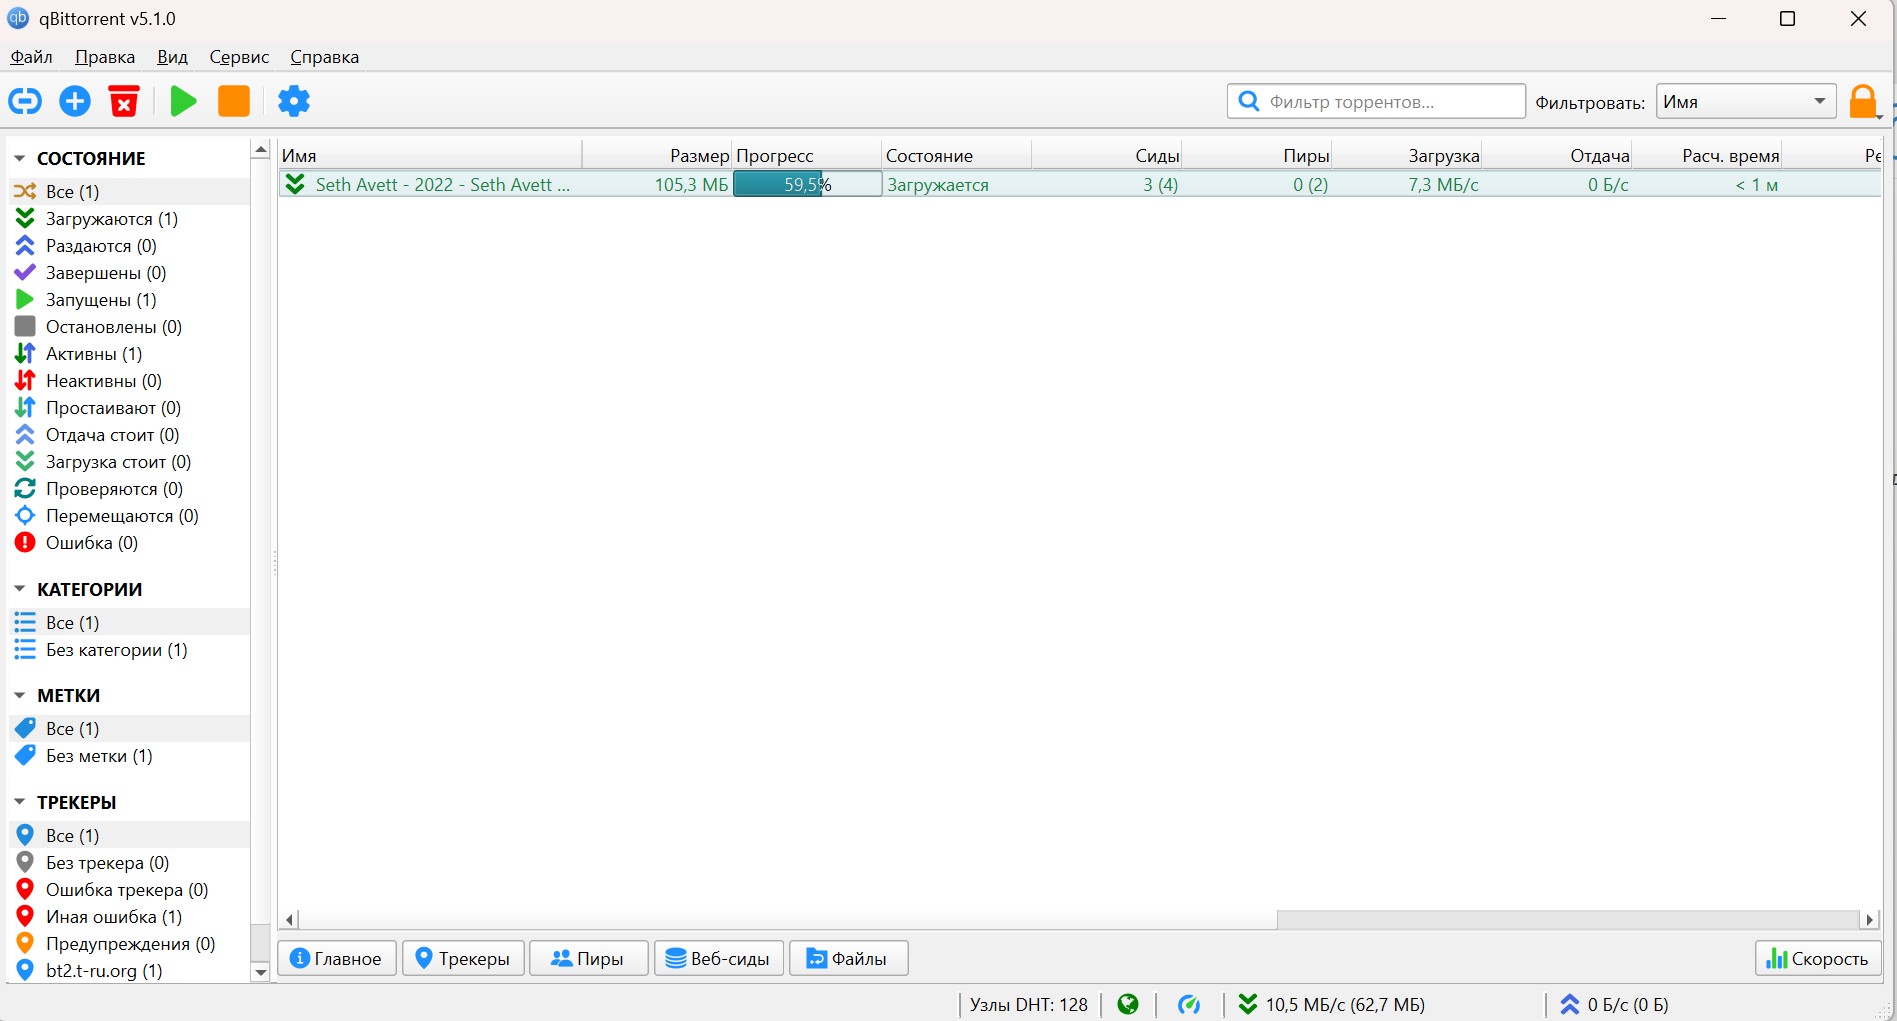
Task: Switch to the Пиры tab
Action: point(588,958)
